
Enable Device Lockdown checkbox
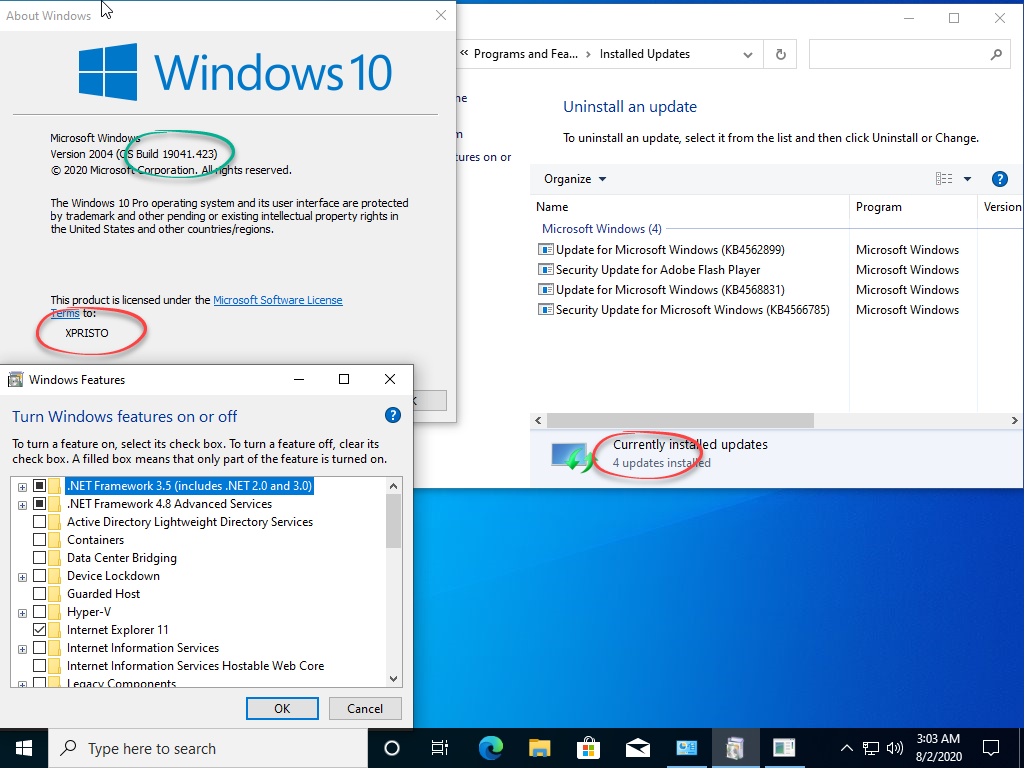[39, 575]
